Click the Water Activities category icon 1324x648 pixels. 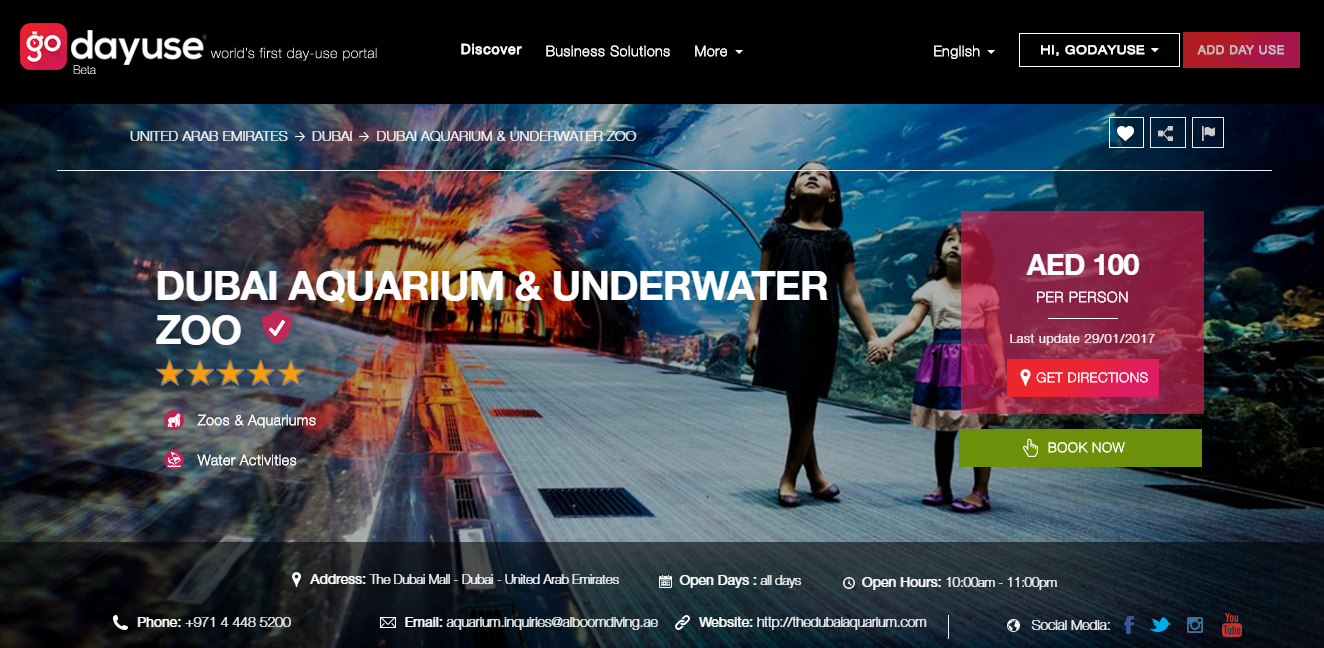(174, 460)
